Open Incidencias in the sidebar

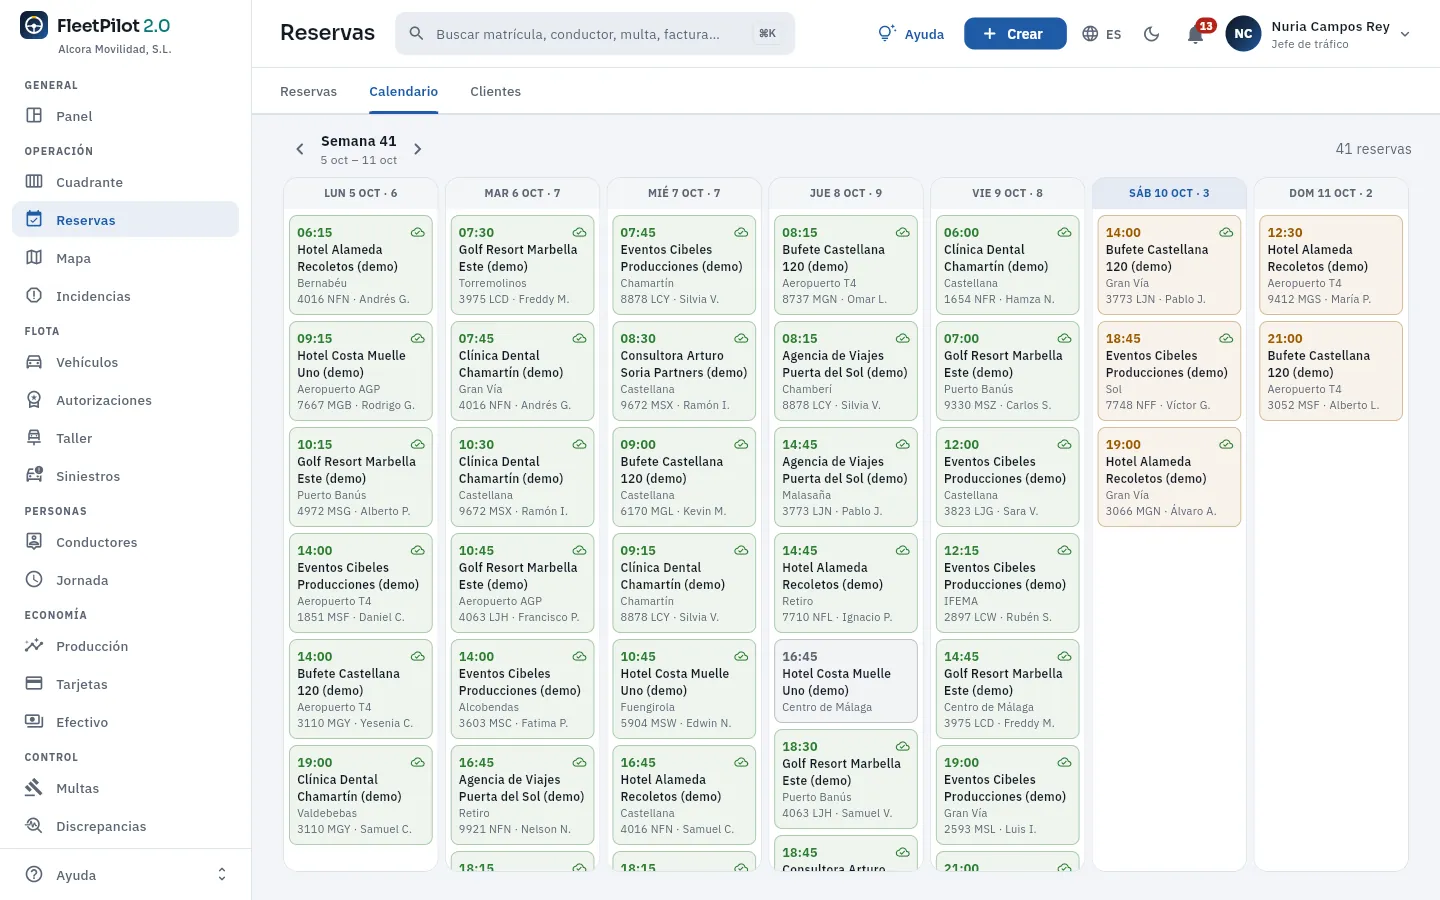point(125,296)
